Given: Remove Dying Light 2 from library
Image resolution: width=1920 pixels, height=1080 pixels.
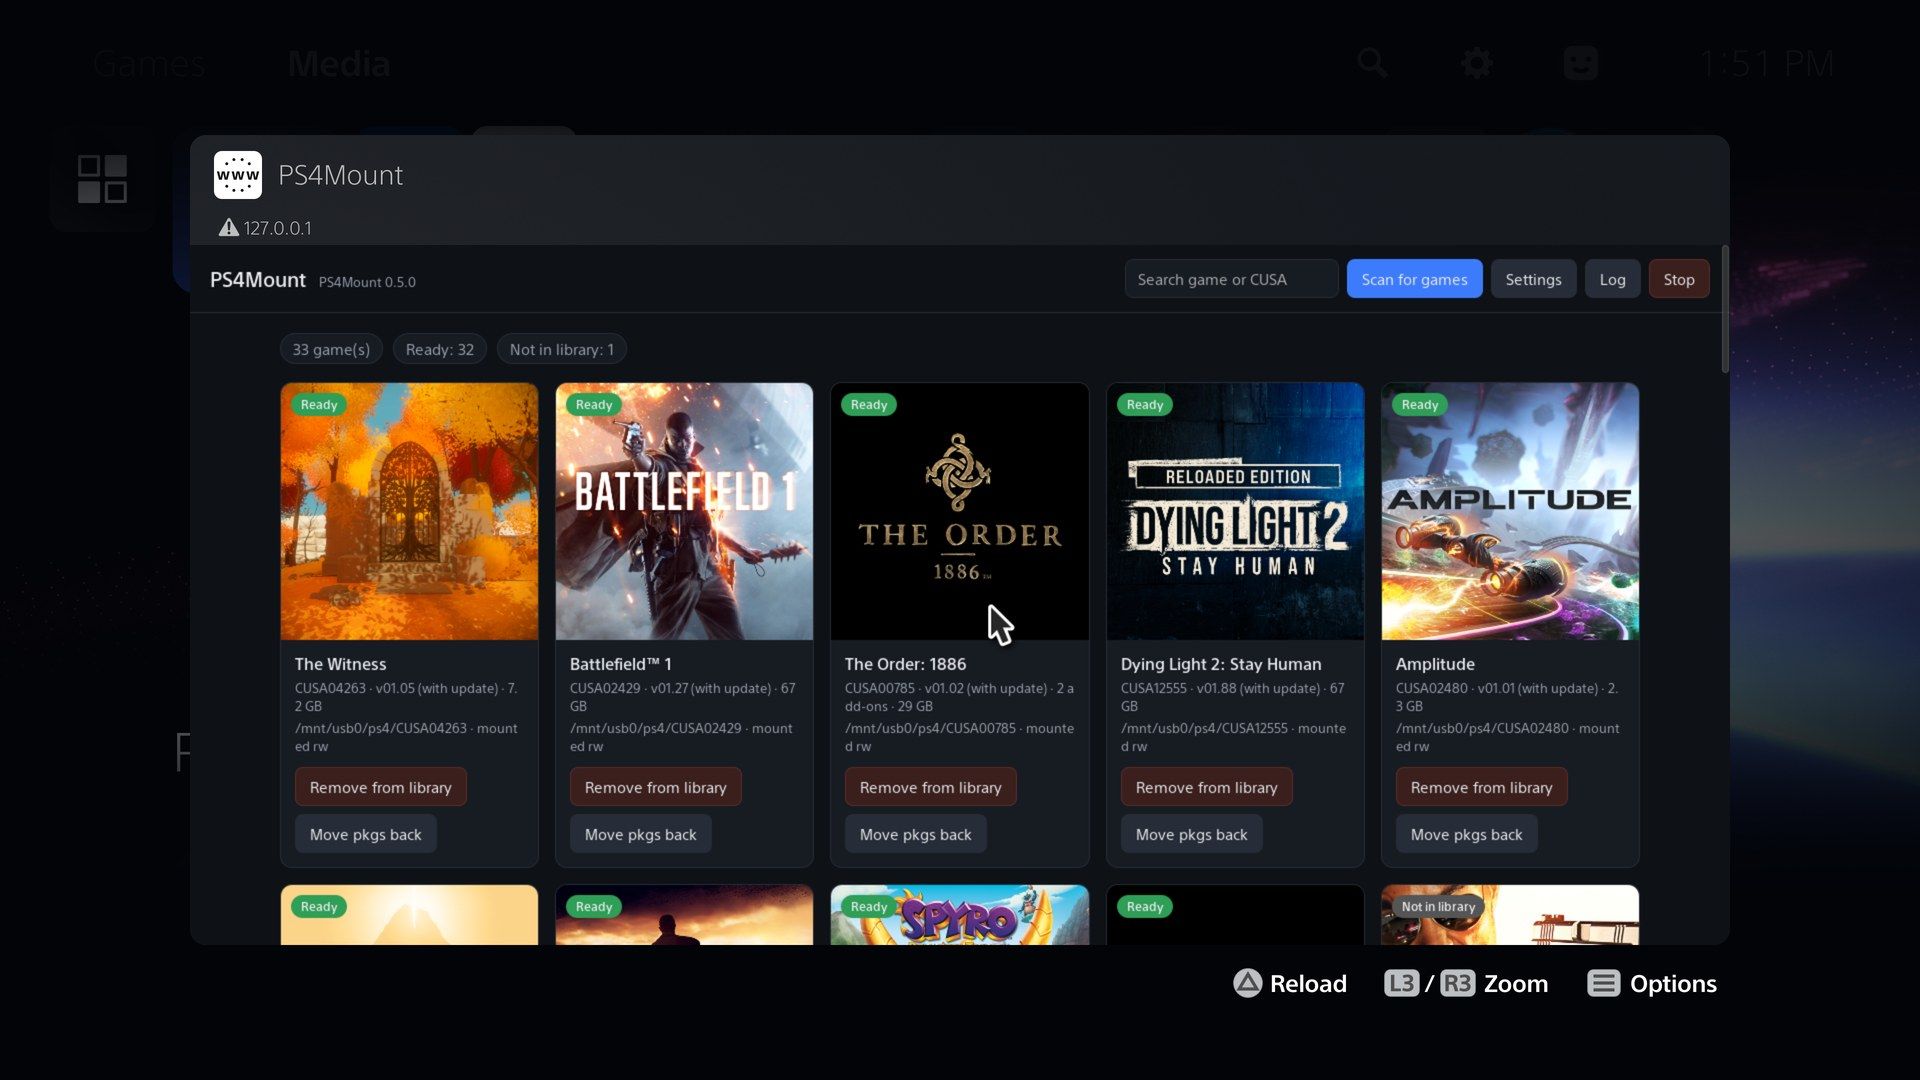Looking at the screenshot, I should coord(1206,787).
